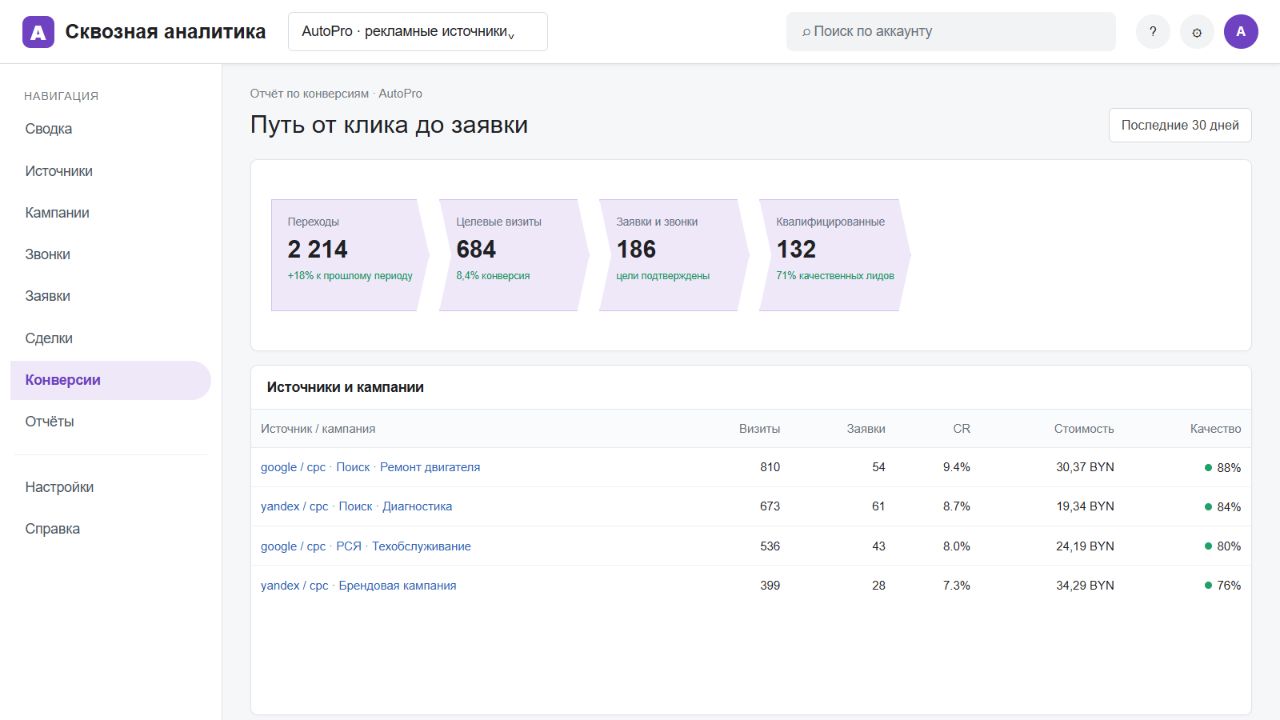Sort by the Стоимость column header
The image size is (1280, 720).
click(x=1084, y=428)
